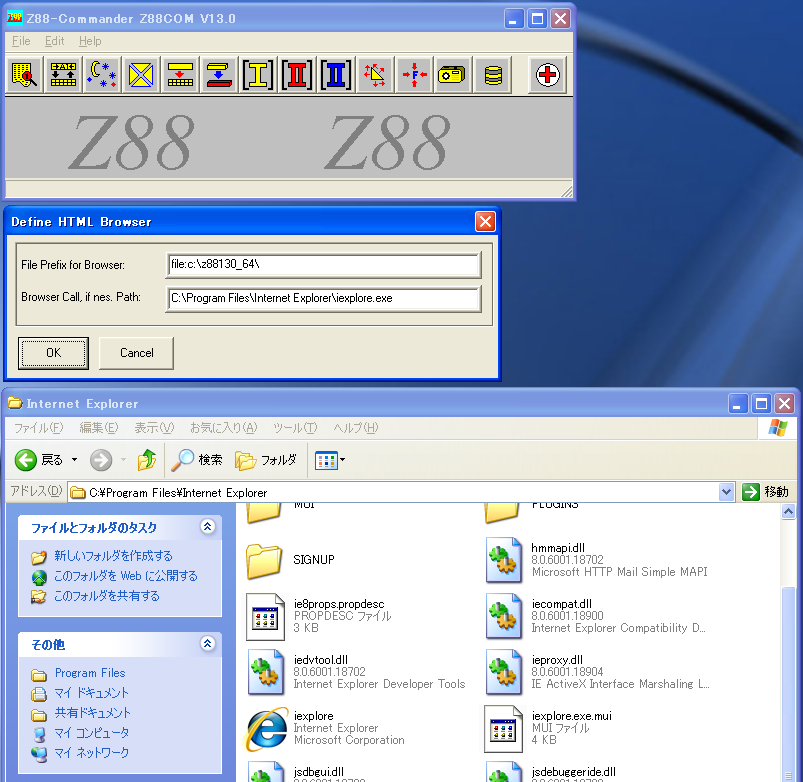The width and height of the screenshot is (803, 782).
Task: Open the ヘルプ(H) menu in Explorer
Action: (x=355, y=428)
